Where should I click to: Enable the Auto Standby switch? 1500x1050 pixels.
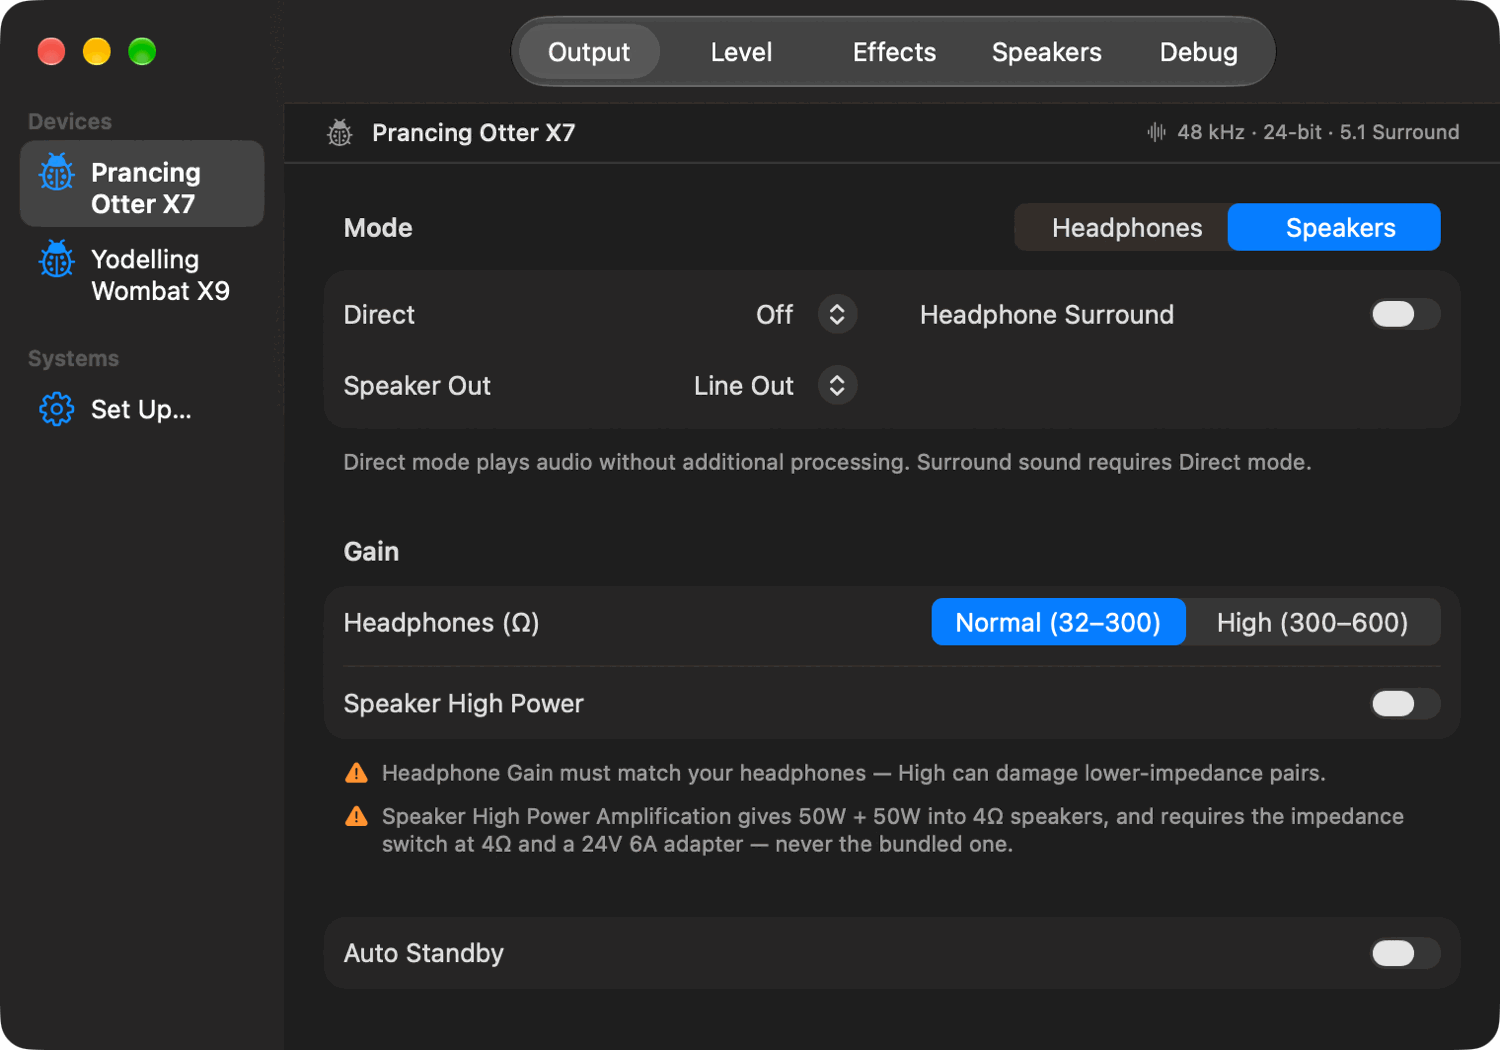(1405, 953)
